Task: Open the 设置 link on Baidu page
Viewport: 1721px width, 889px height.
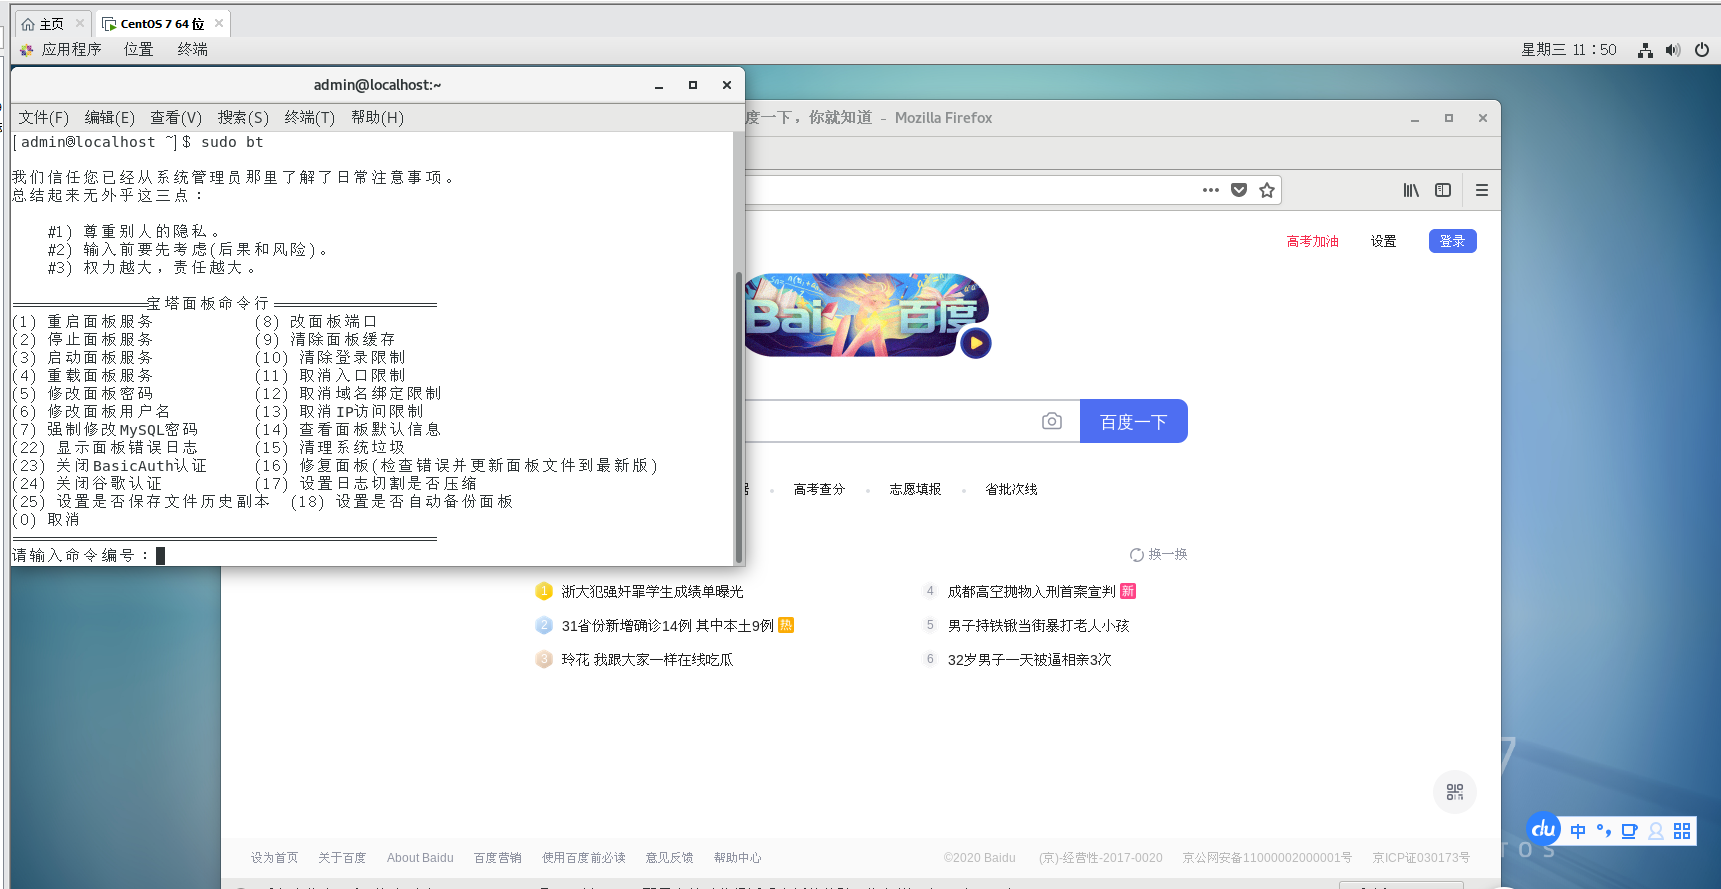Action: tap(1383, 241)
